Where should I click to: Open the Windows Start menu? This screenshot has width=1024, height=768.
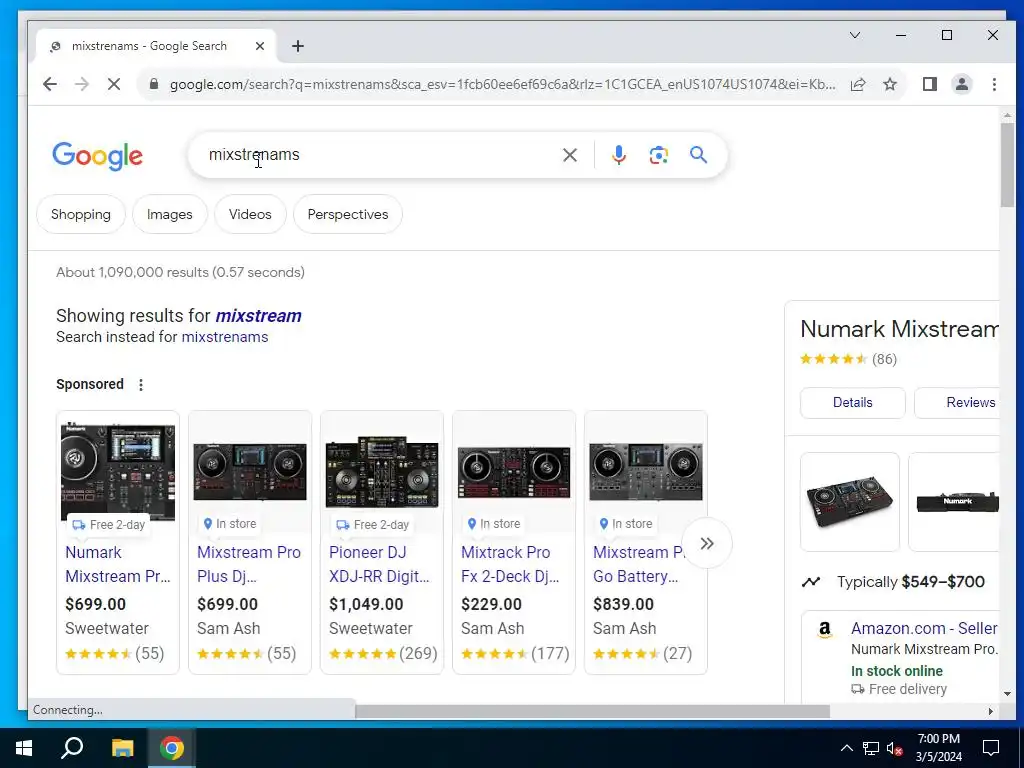[24, 748]
